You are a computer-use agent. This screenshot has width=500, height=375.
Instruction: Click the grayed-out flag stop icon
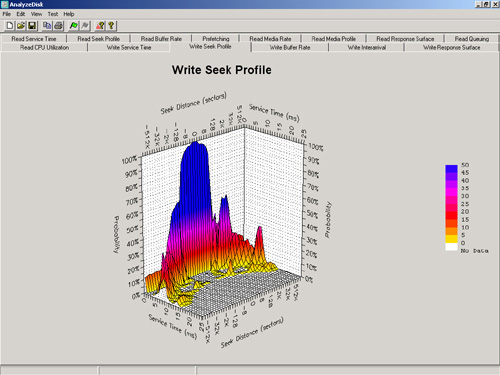[x=85, y=26]
